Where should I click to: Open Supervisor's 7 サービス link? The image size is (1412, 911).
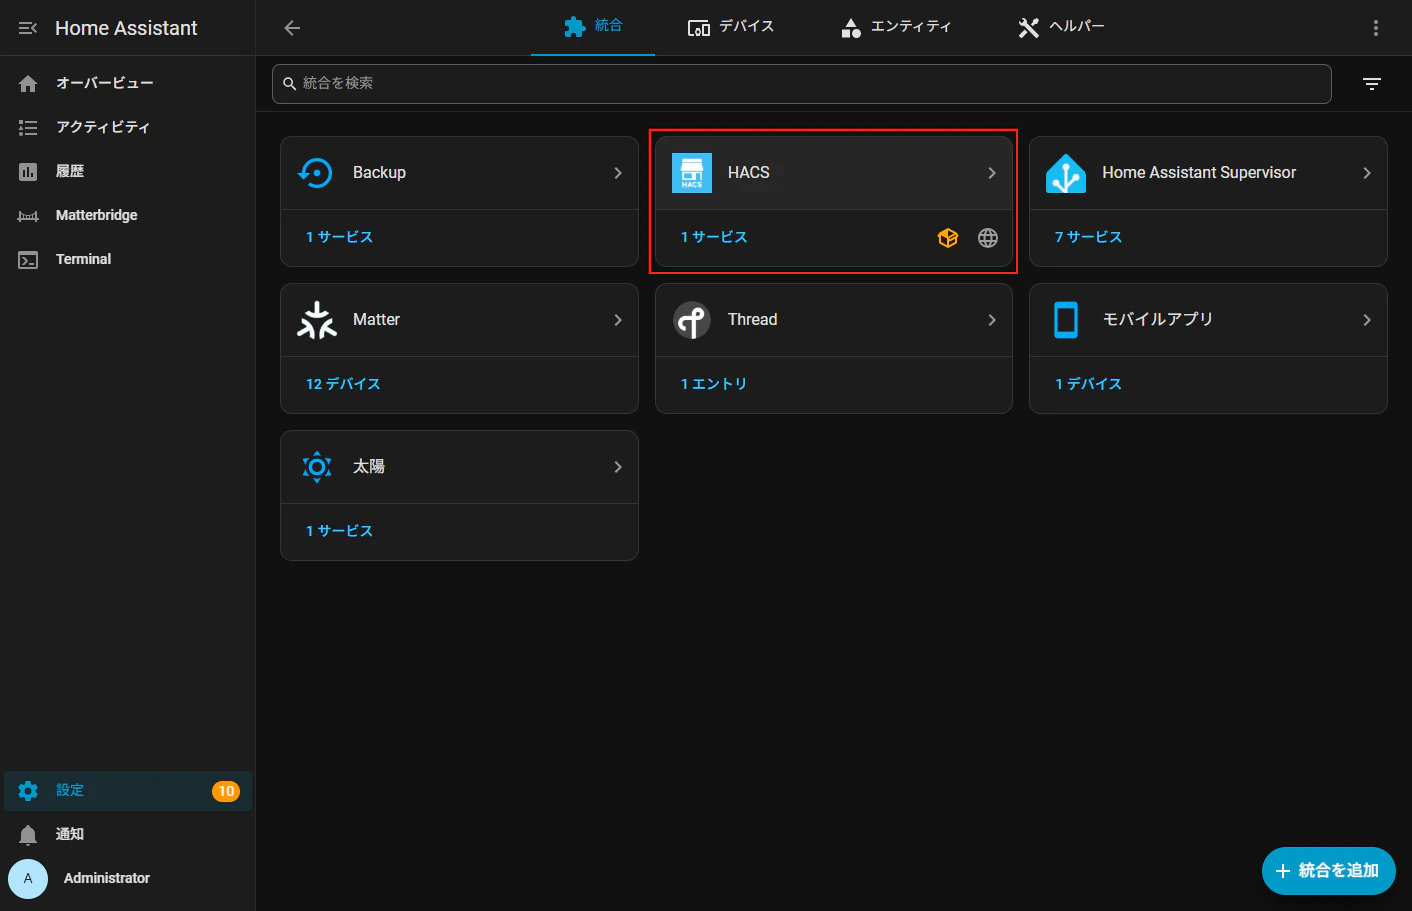[x=1088, y=238]
